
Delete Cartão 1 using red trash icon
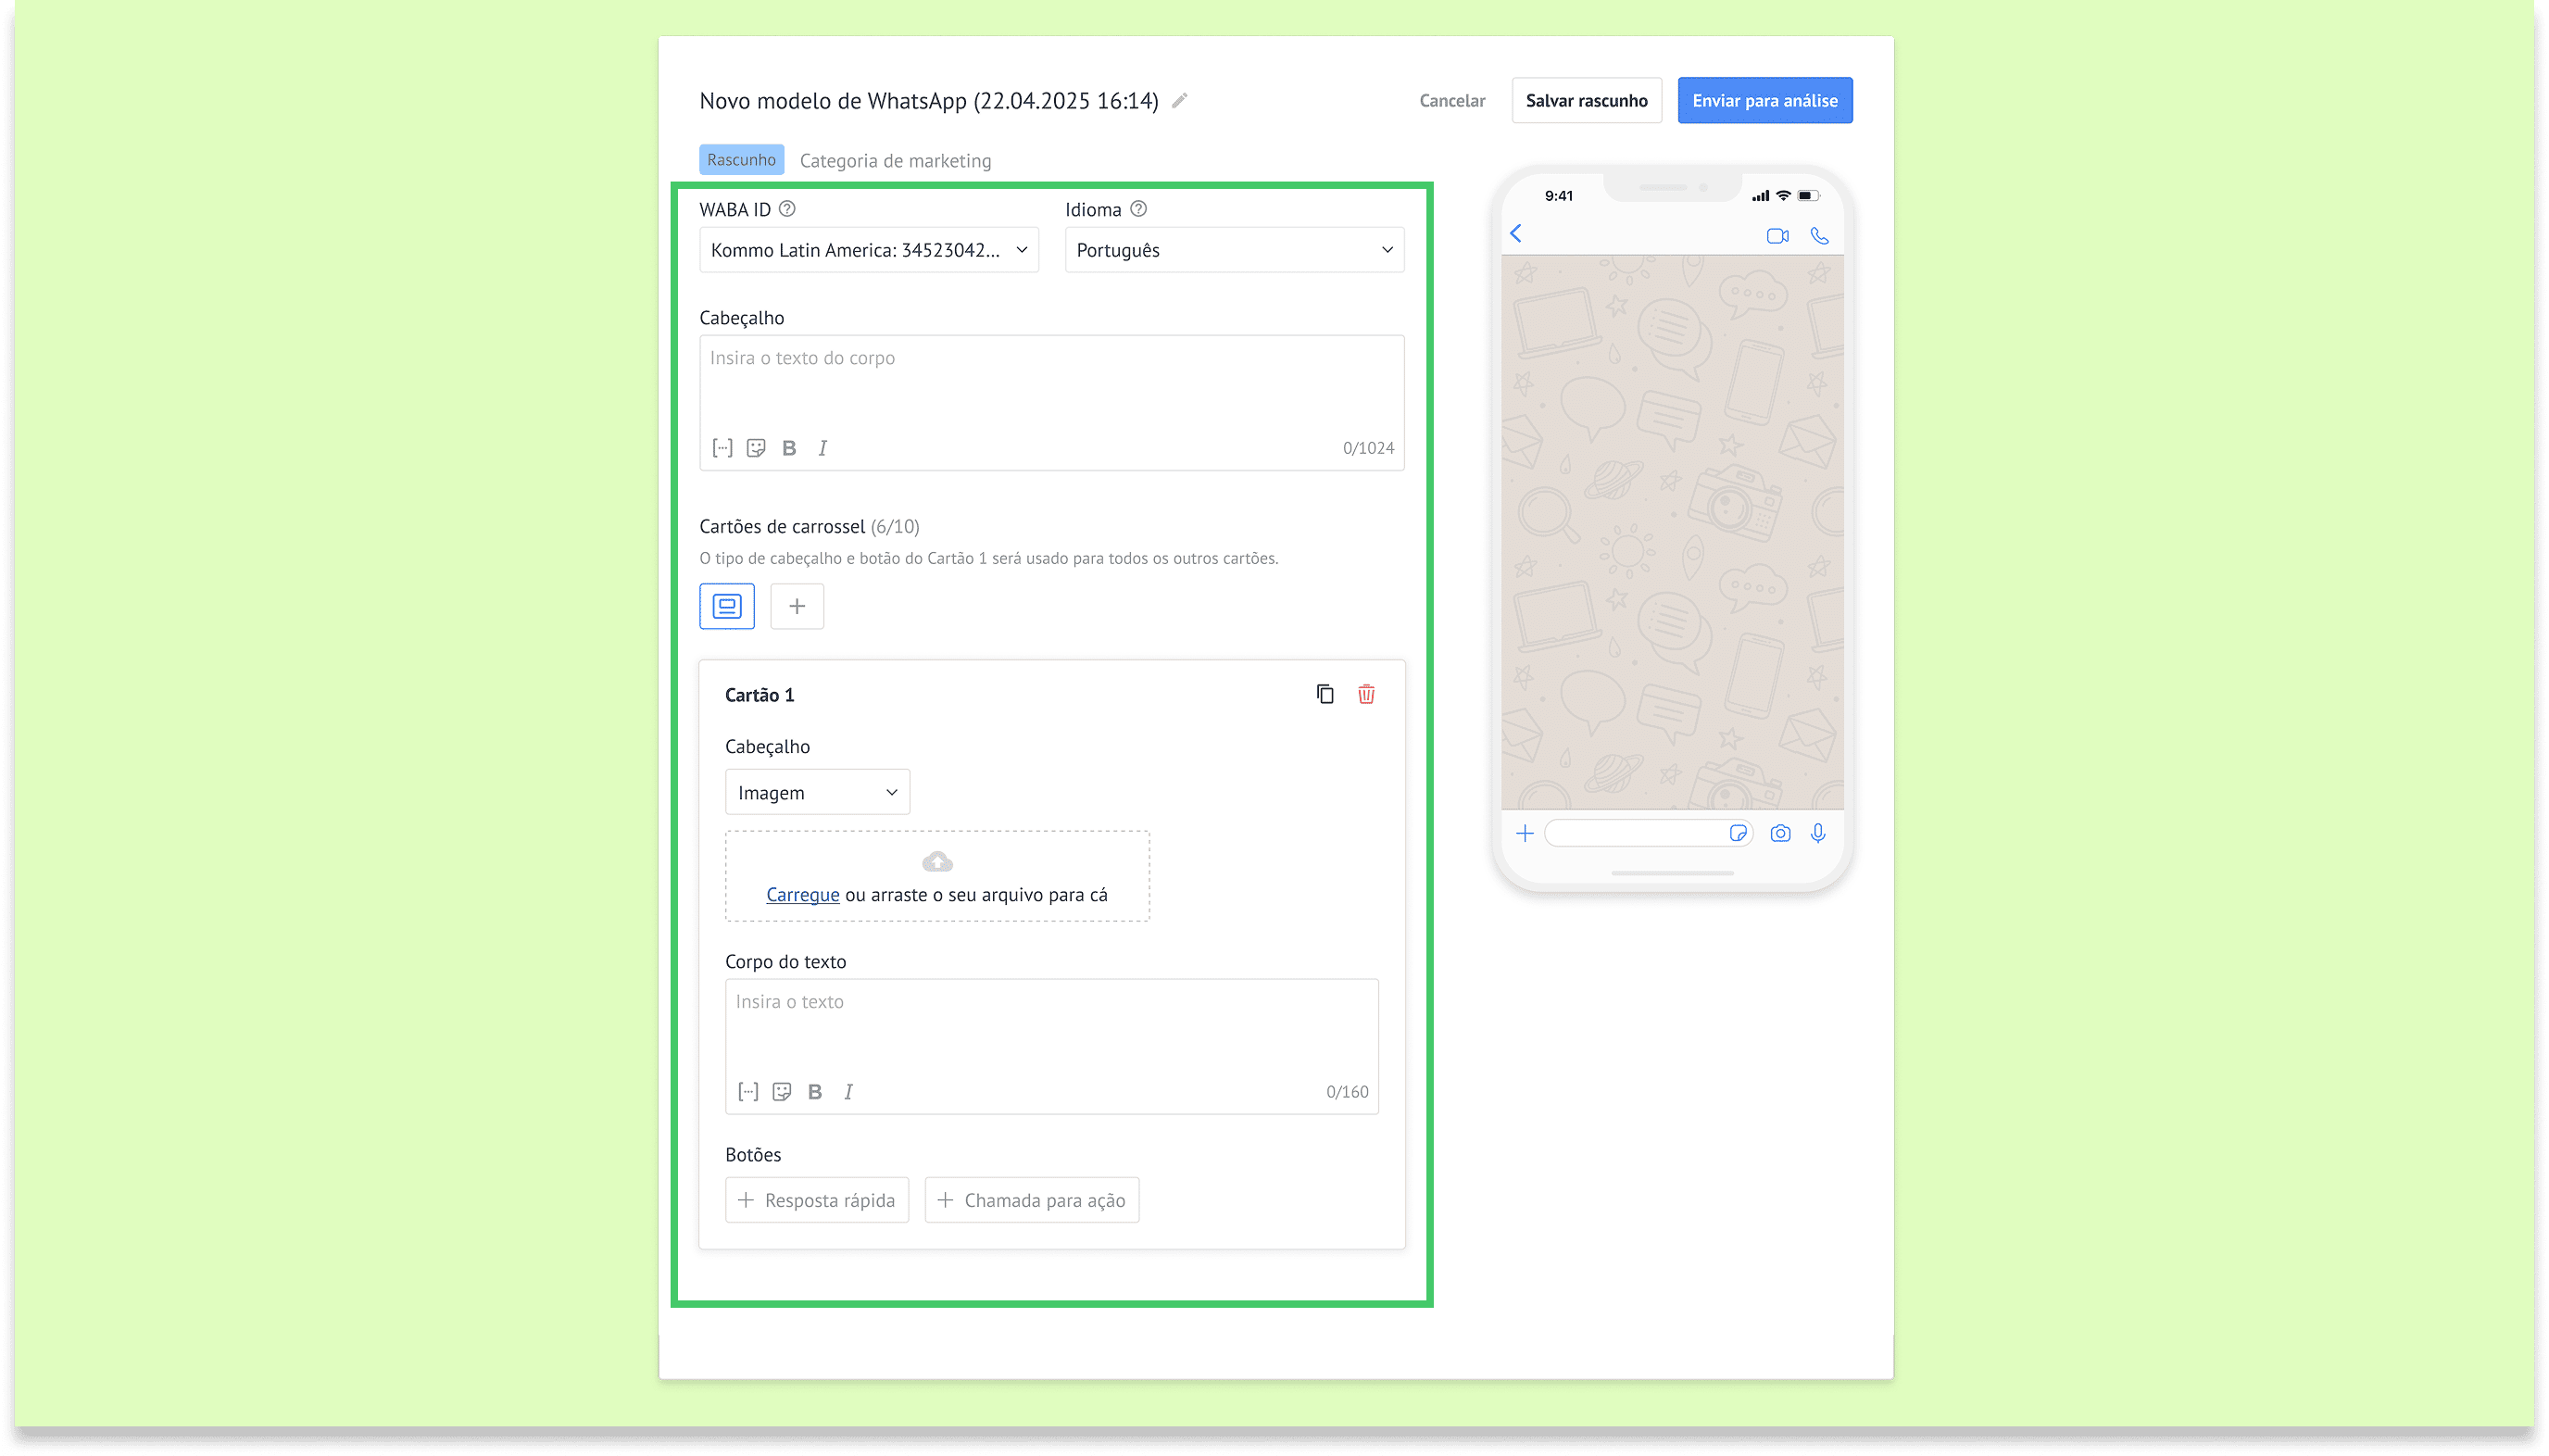(1366, 694)
